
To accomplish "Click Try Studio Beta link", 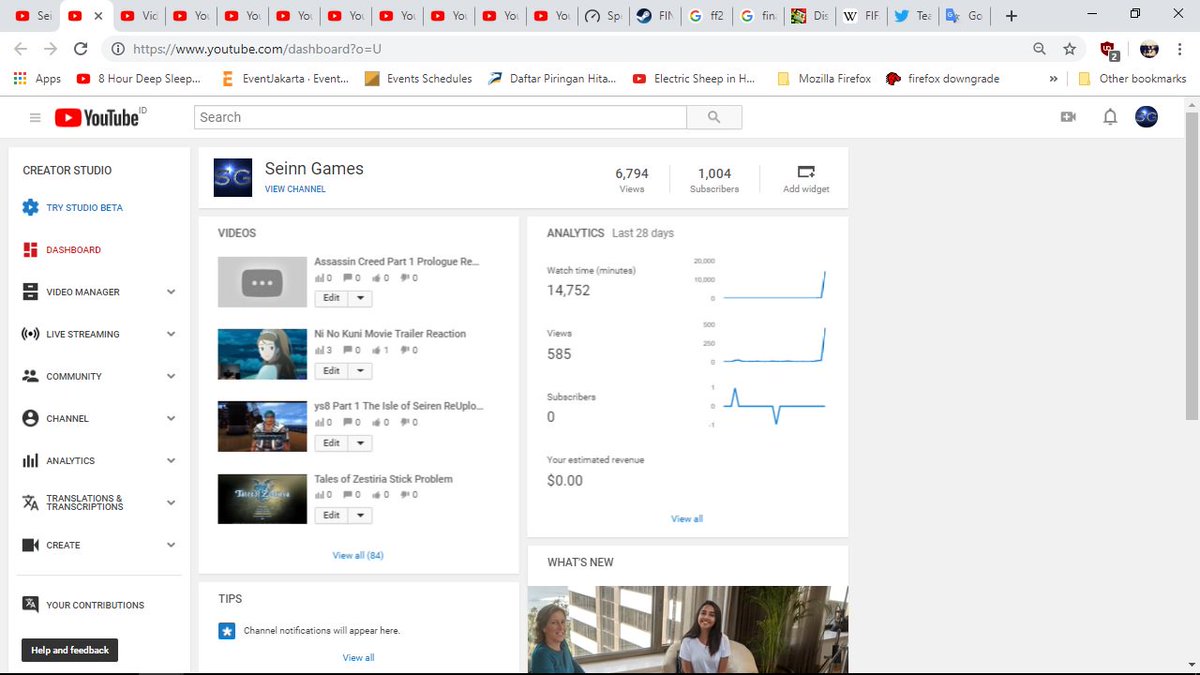I will [84, 208].
